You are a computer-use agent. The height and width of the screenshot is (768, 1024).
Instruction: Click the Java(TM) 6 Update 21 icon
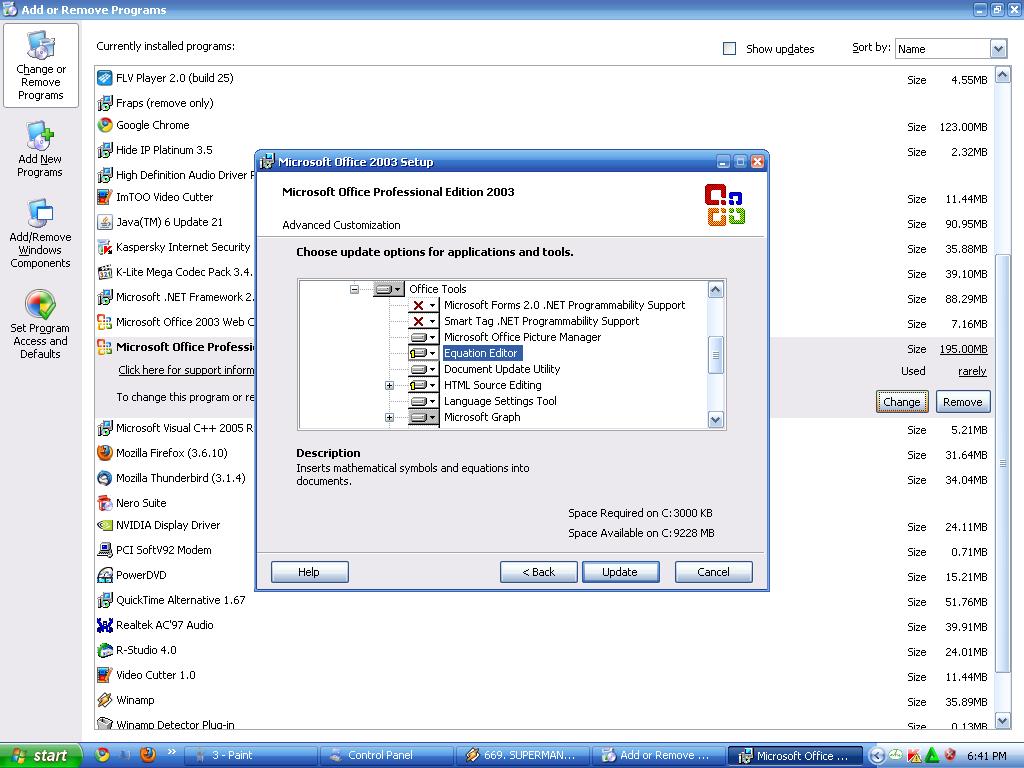click(104, 222)
